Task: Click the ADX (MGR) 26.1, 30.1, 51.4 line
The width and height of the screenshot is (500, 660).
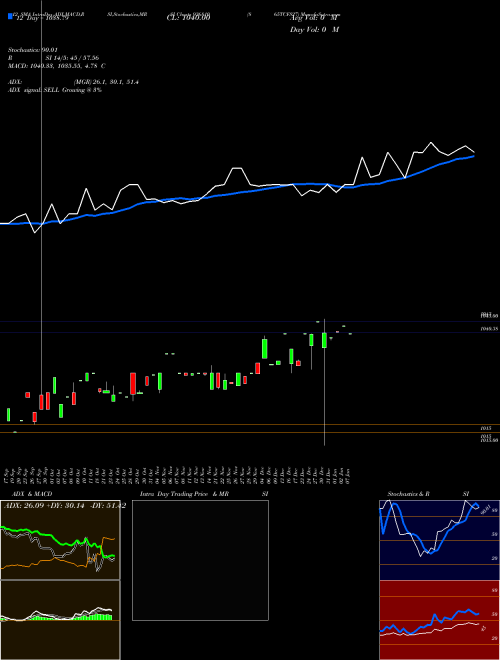Action: tap(73, 82)
